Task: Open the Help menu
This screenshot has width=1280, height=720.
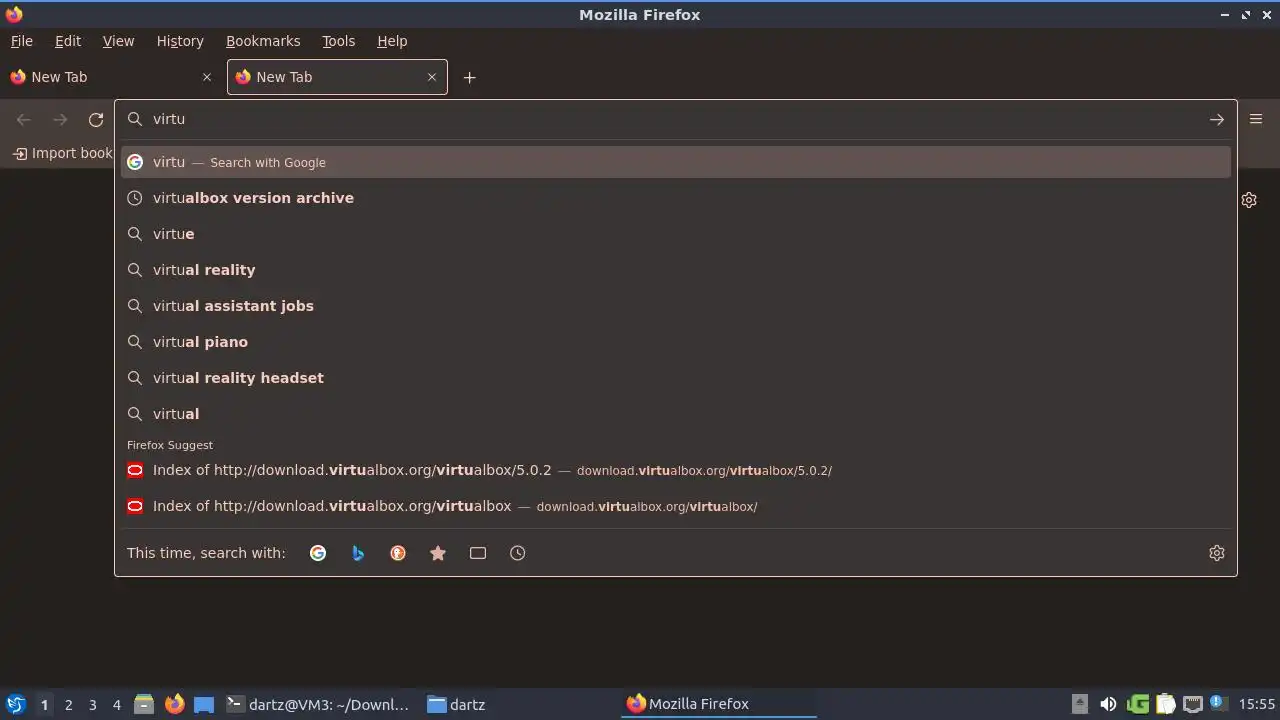Action: tap(392, 41)
